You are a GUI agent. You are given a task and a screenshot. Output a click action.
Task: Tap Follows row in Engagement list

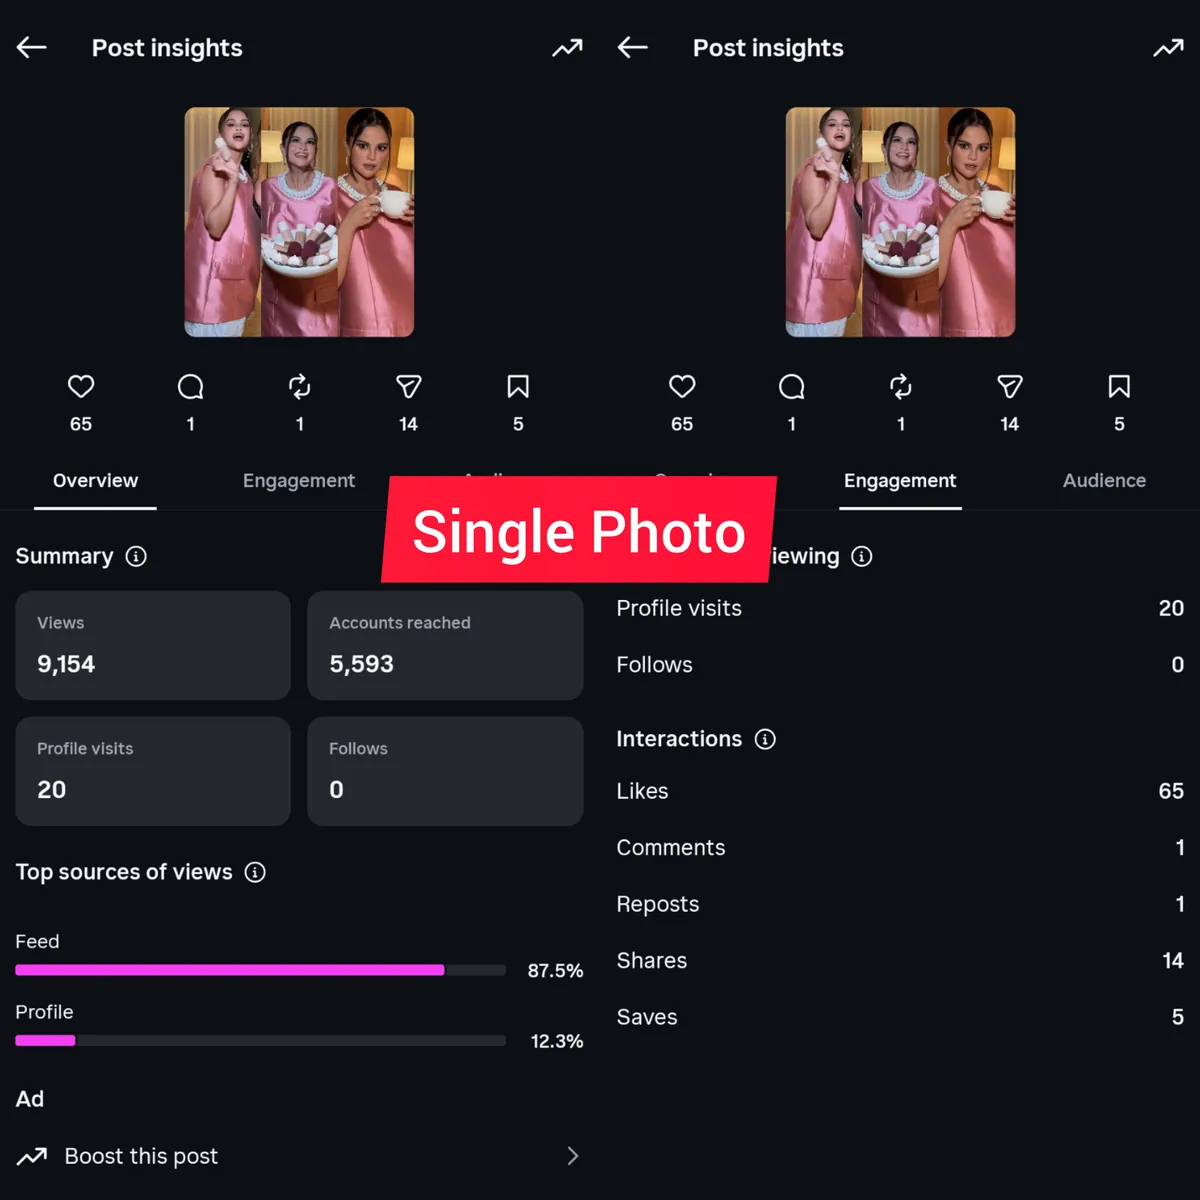900,665
